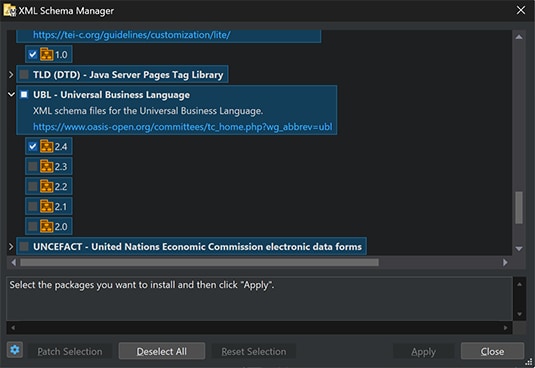The image size is (535, 368).
Task: Click the Patch Selection button
Action: (x=70, y=351)
